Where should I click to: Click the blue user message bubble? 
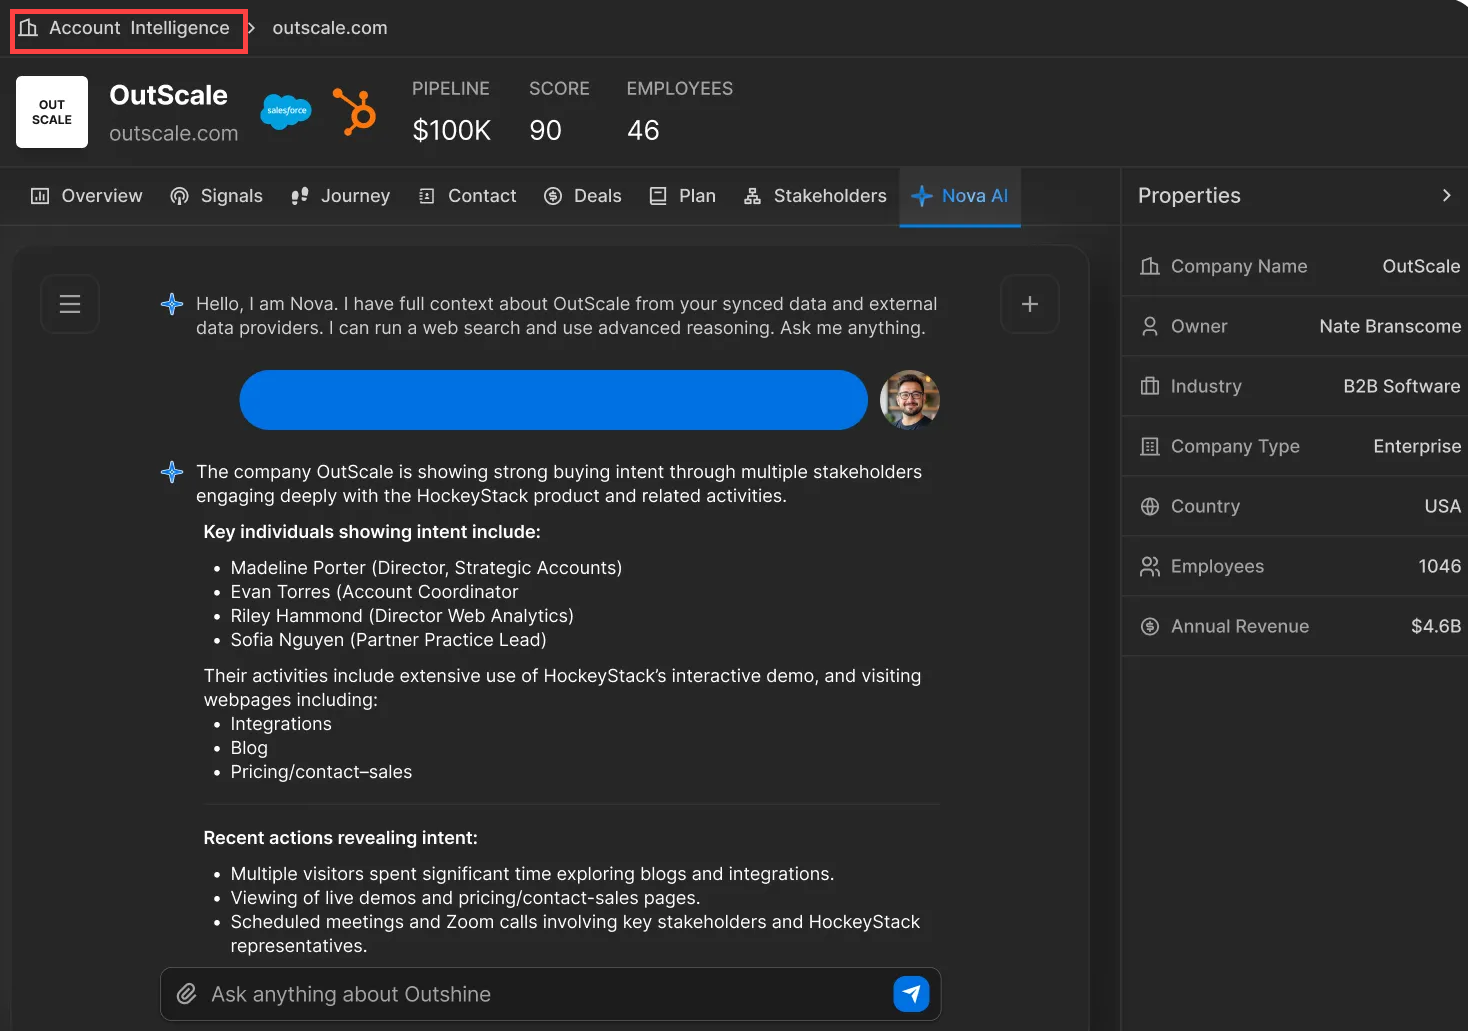pyautogui.click(x=553, y=400)
